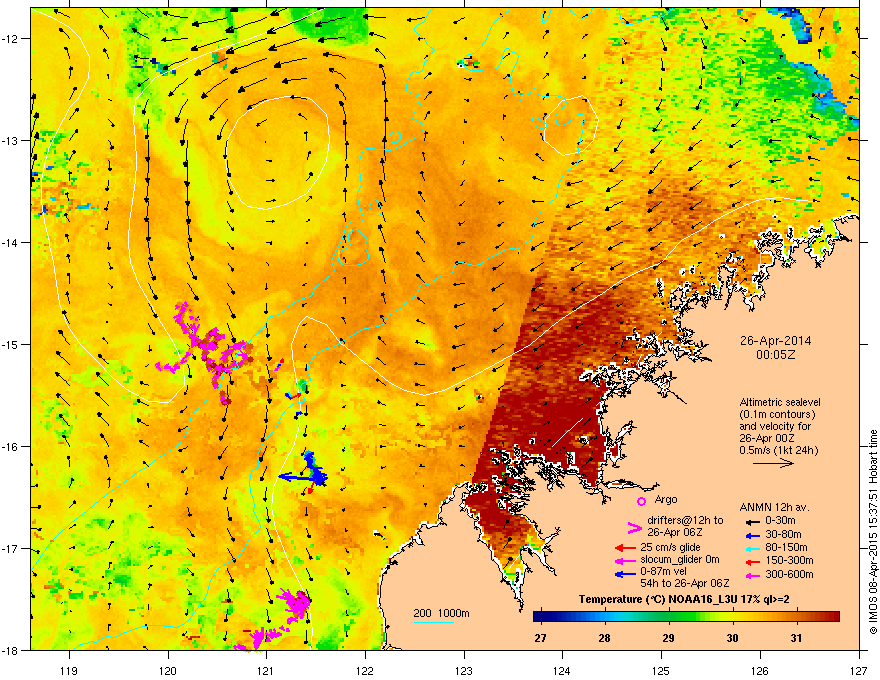880x680 pixels.
Task: Click the 'drifters@12h to' legend label
Action: pos(685,521)
